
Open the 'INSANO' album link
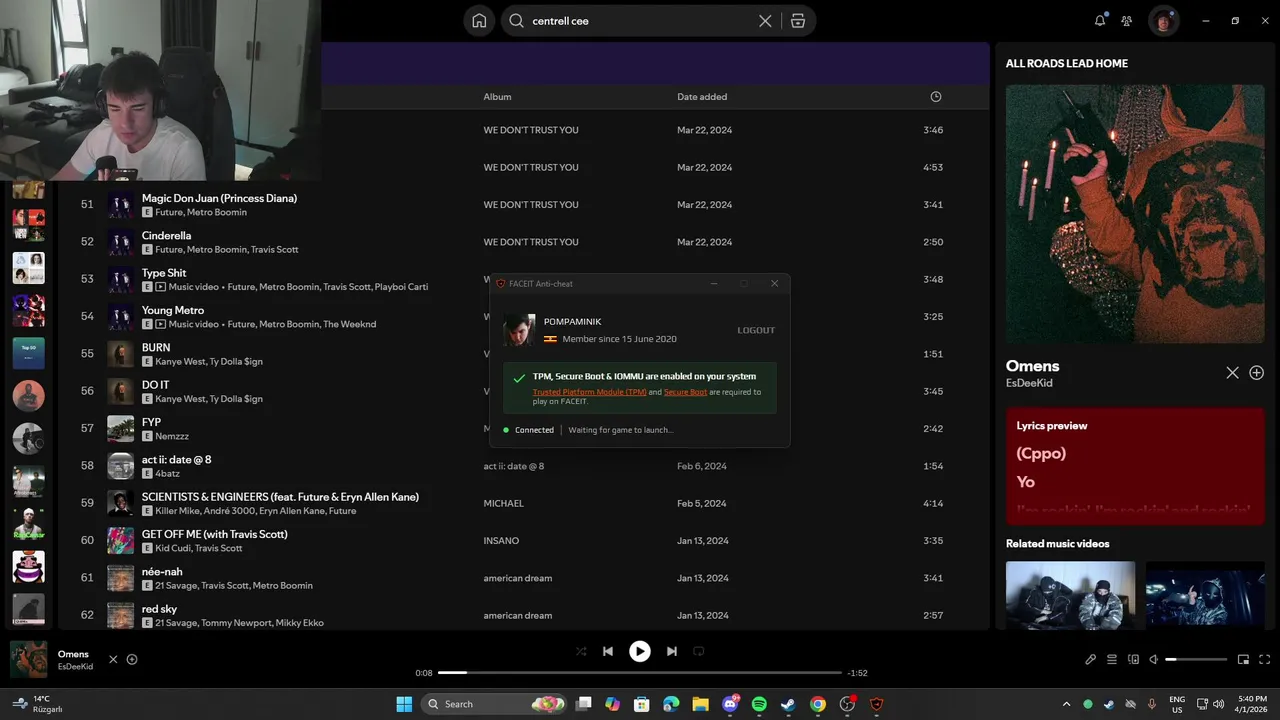coord(501,541)
